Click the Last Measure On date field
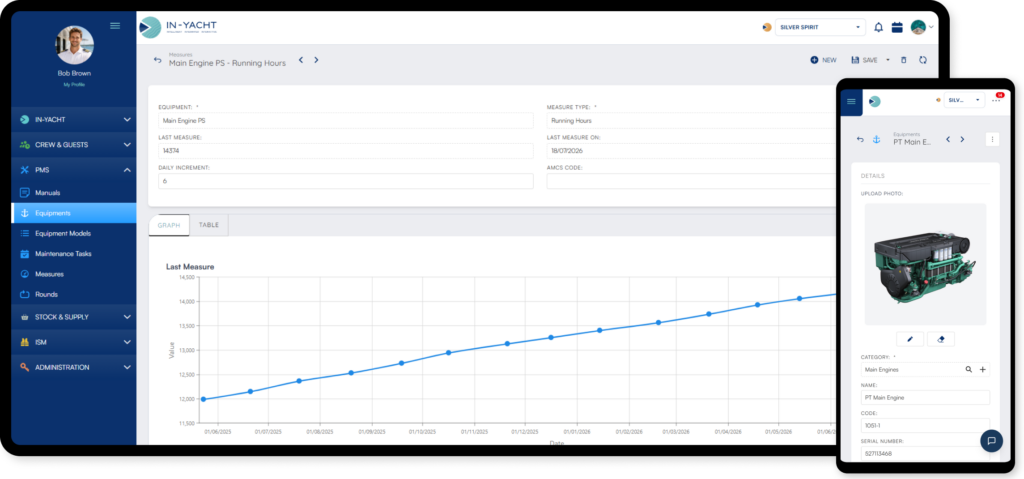1024x479 pixels. (x=692, y=151)
